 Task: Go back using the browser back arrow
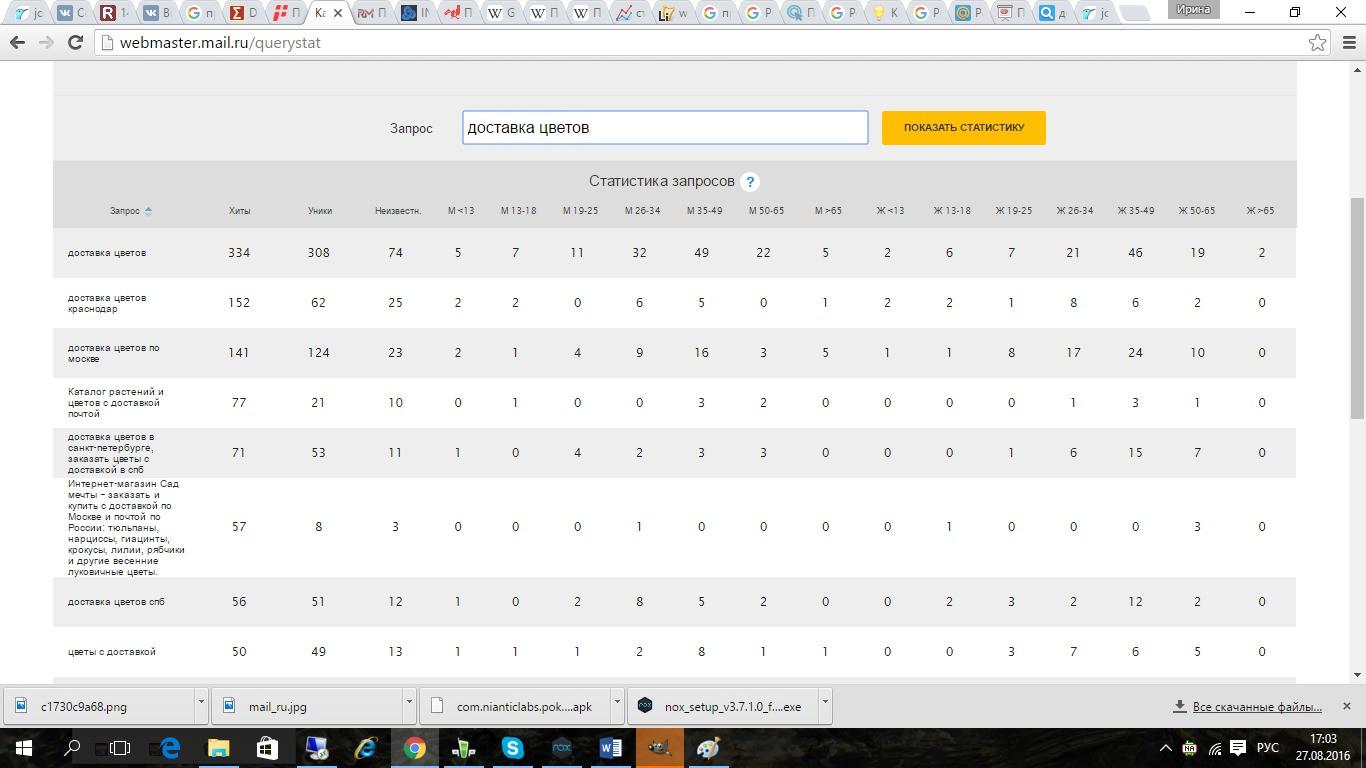point(17,43)
